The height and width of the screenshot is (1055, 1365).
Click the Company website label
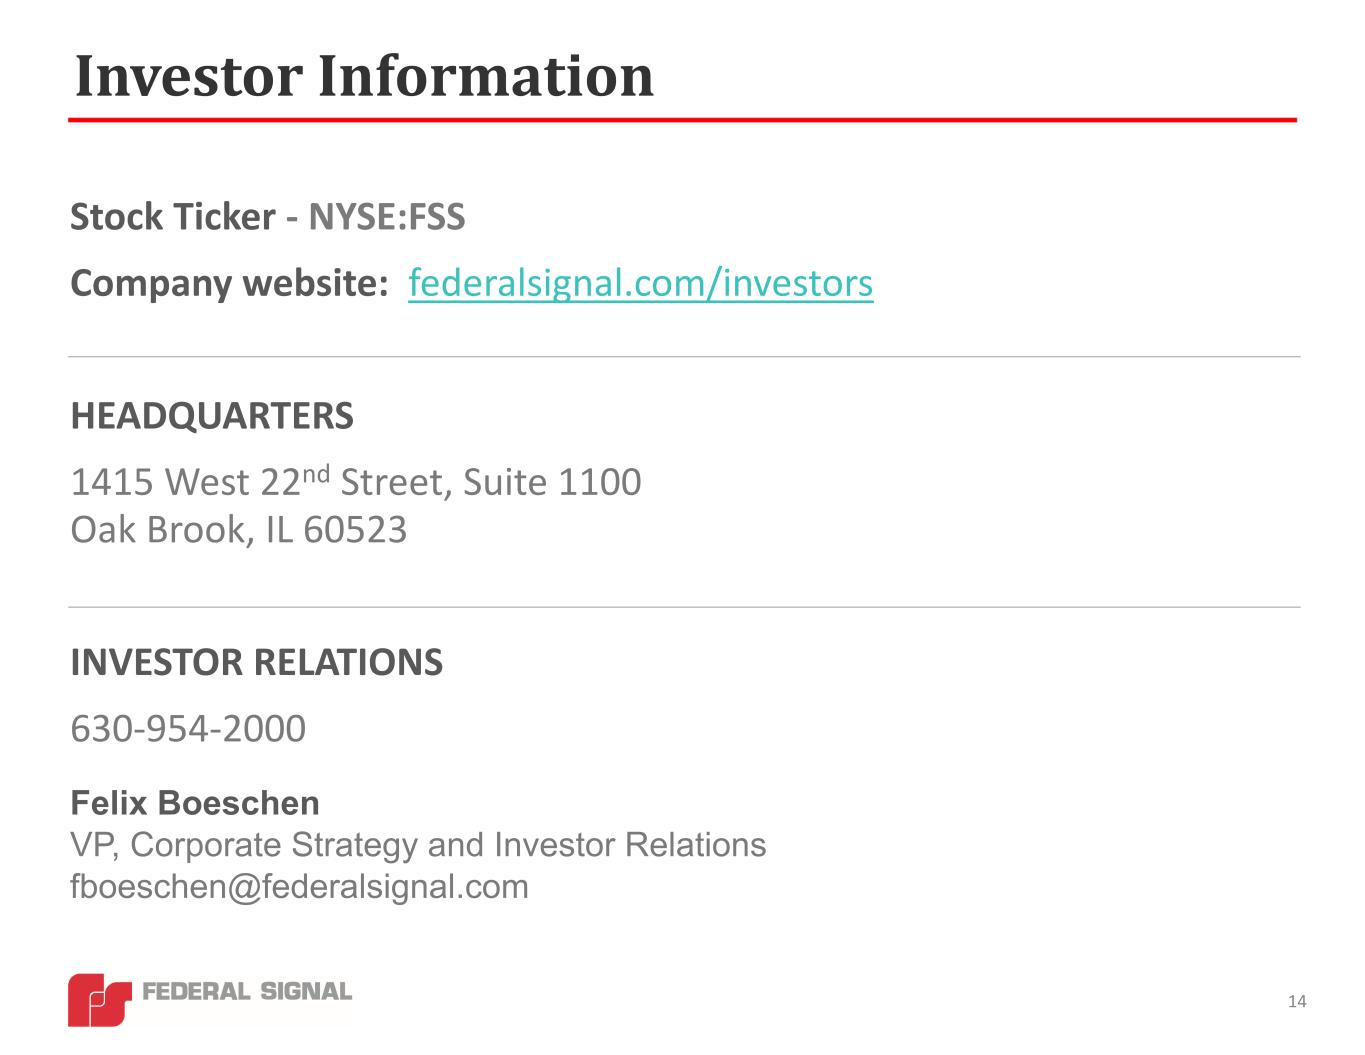click(229, 284)
